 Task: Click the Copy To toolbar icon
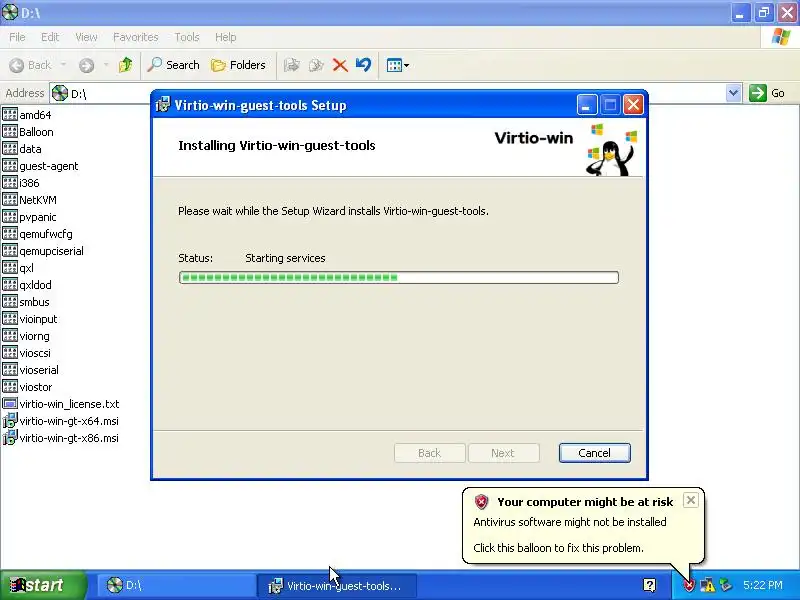click(x=316, y=65)
